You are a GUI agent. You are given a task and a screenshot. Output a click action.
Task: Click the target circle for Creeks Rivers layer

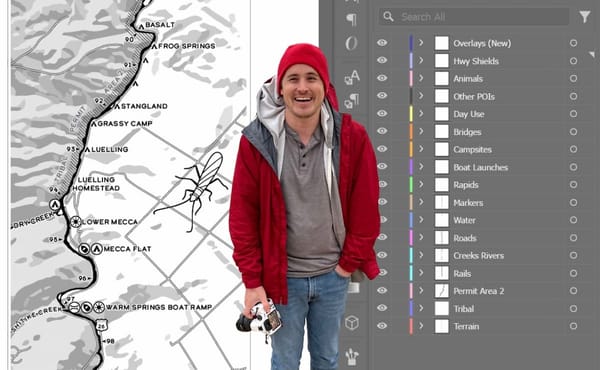point(573,255)
